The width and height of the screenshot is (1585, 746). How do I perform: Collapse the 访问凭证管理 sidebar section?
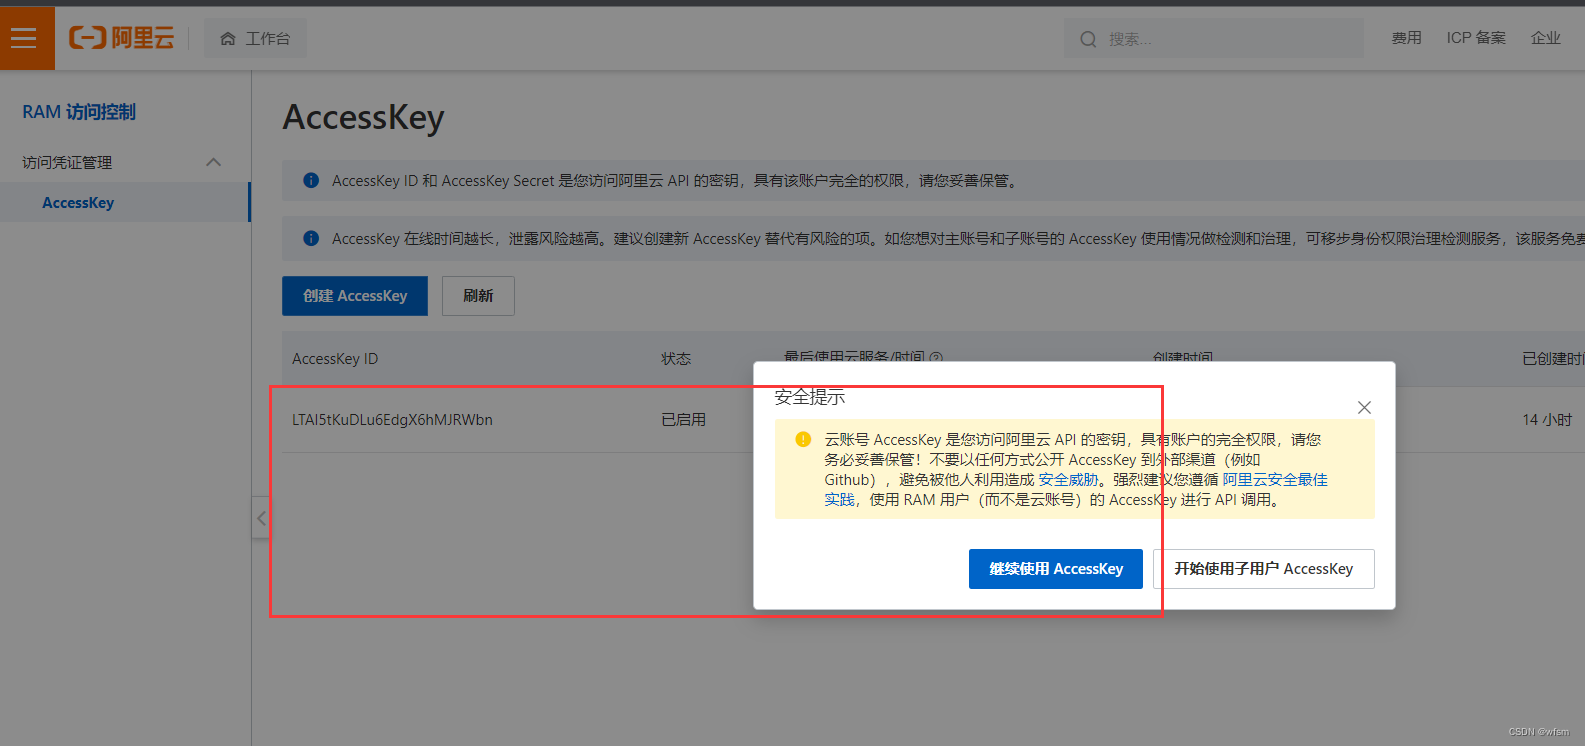213,162
